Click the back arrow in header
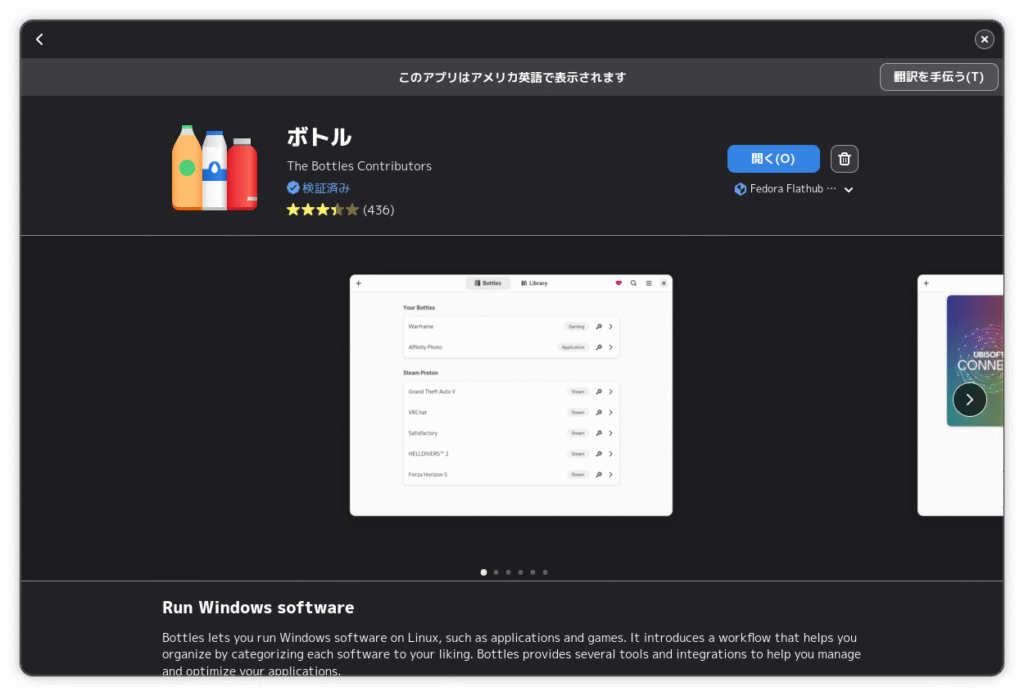 pyautogui.click(x=39, y=39)
